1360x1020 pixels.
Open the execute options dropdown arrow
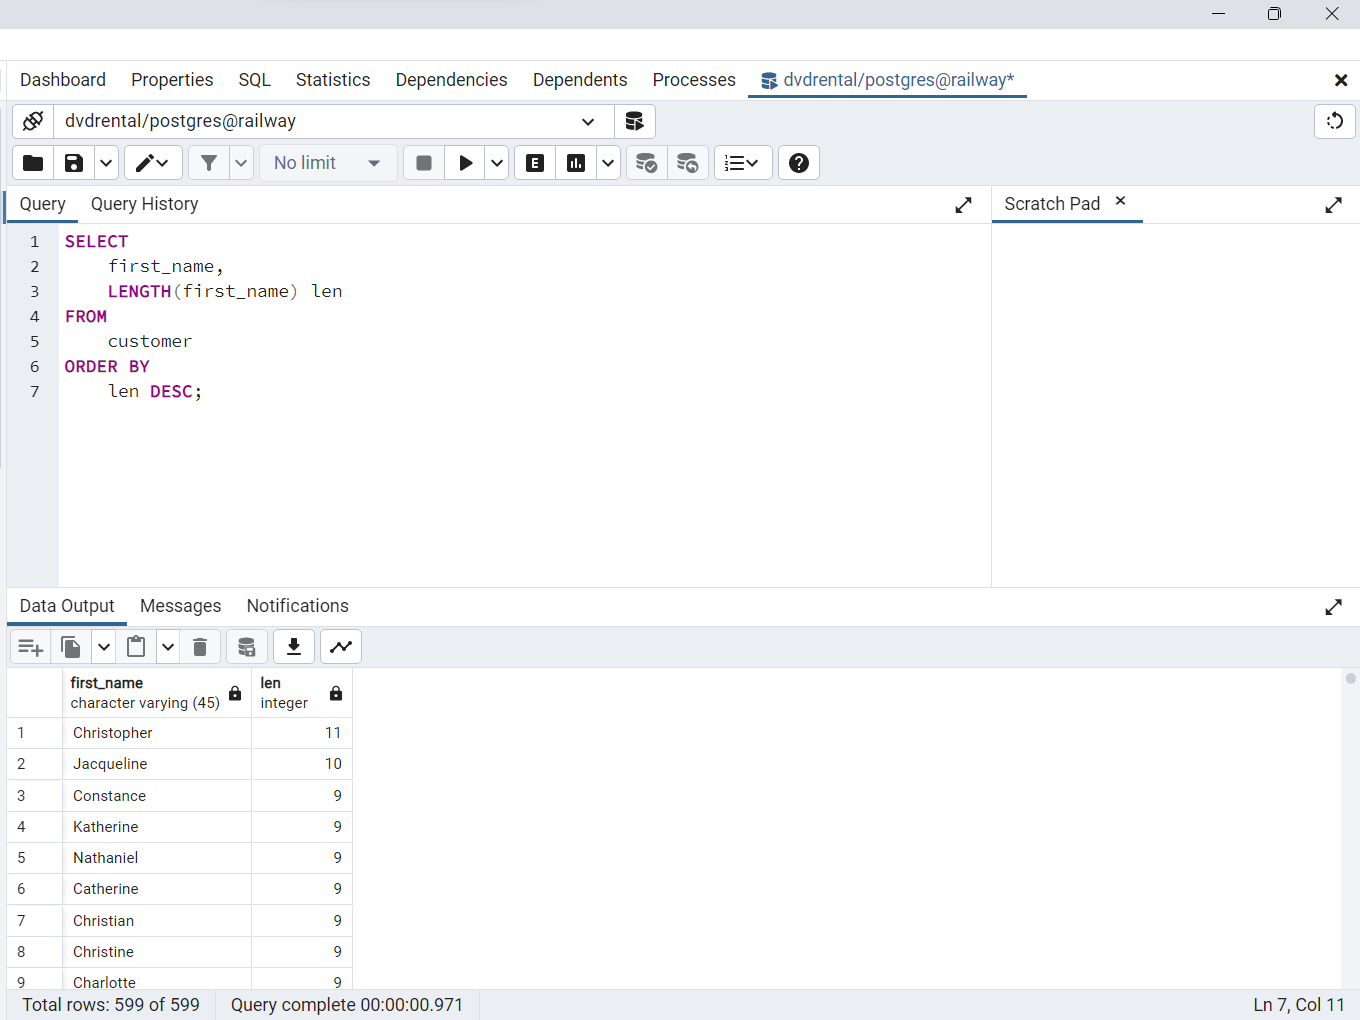(497, 163)
